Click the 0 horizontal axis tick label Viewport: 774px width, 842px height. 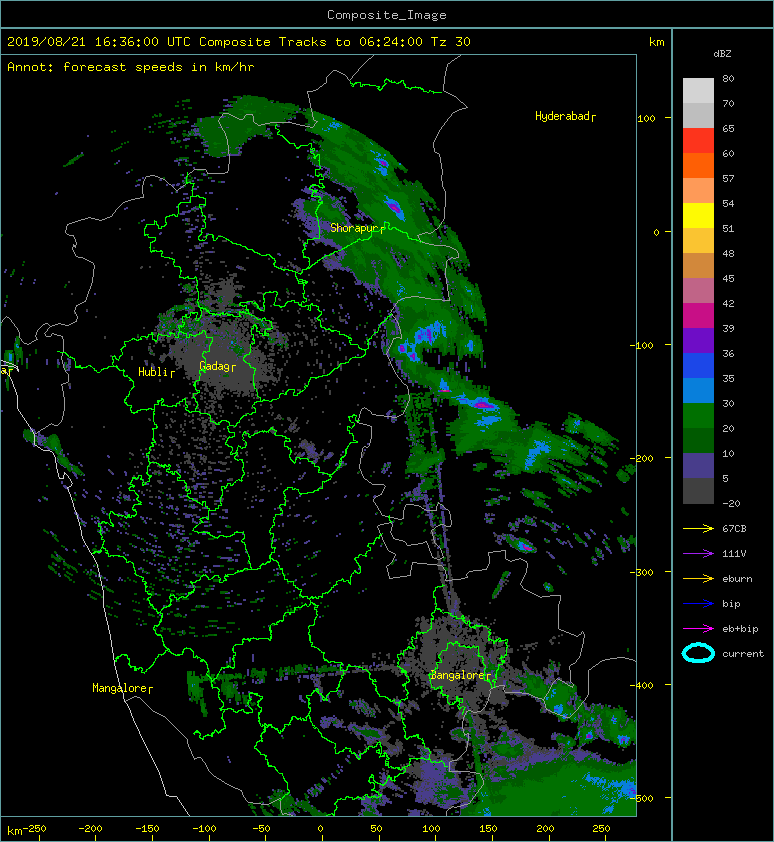tap(320, 829)
